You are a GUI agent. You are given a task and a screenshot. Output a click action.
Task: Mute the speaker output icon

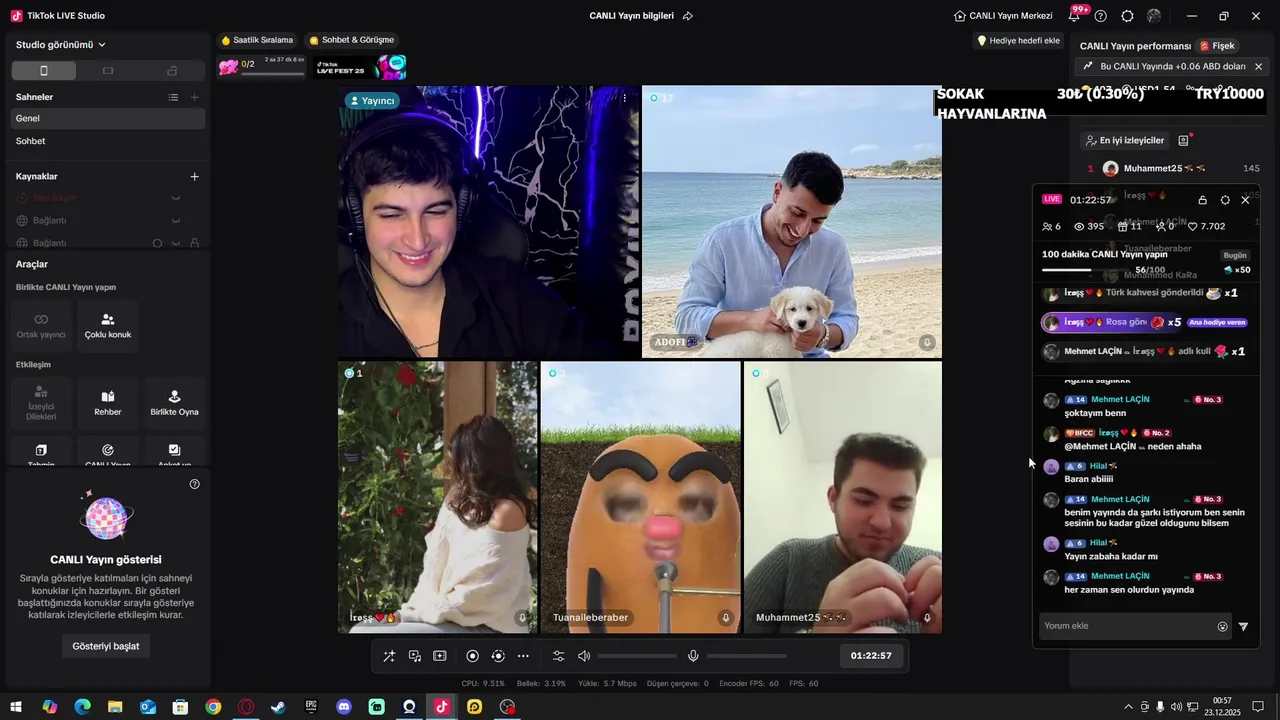pyautogui.click(x=584, y=656)
